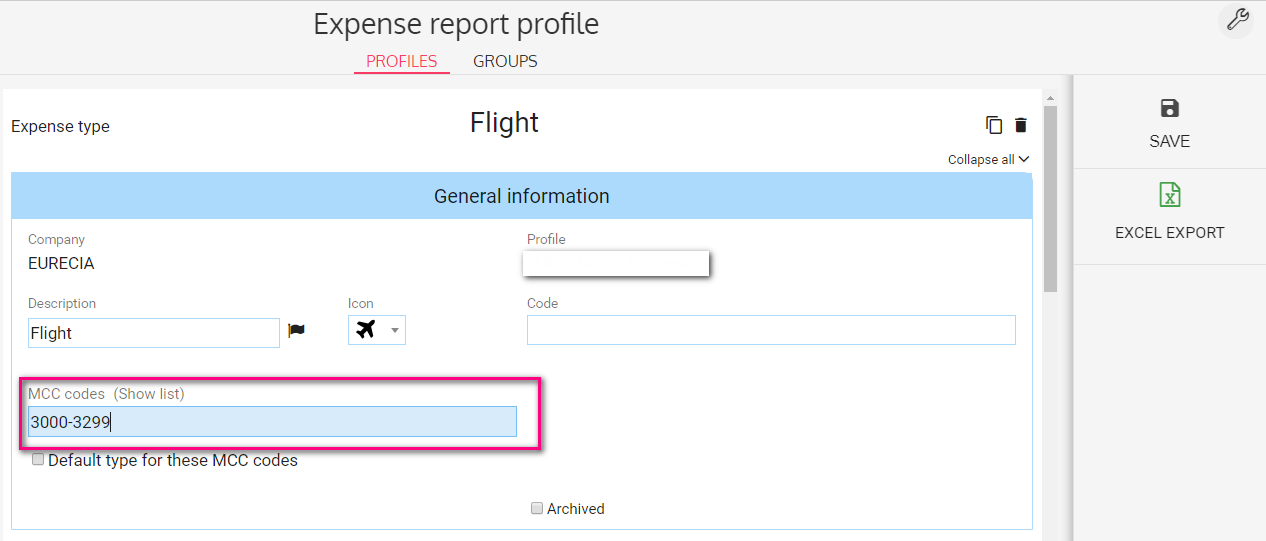Check Default type for these MCC codes
Viewport: 1266px width, 541px height.
[x=38, y=459]
